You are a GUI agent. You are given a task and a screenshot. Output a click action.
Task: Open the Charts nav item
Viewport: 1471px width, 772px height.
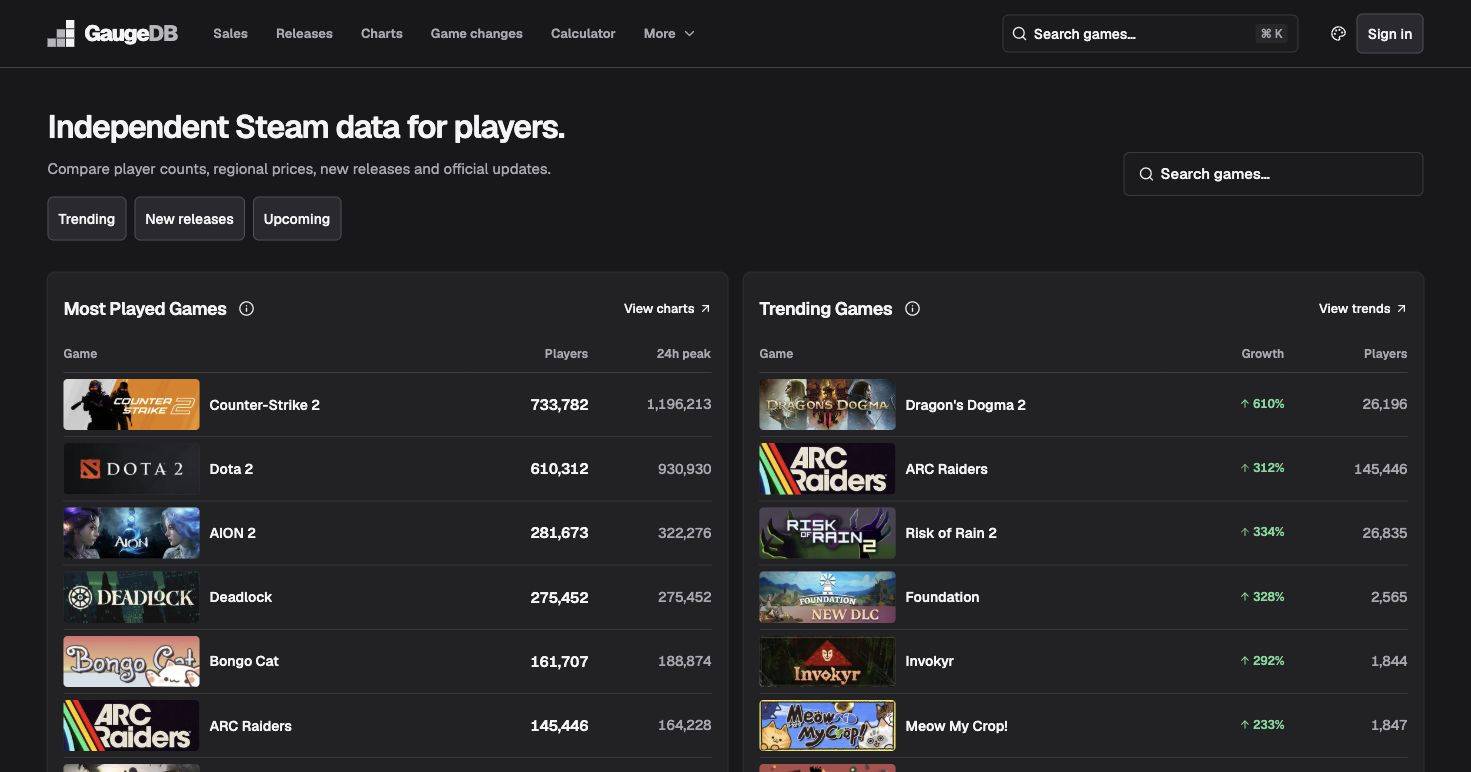tap(382, 34)
